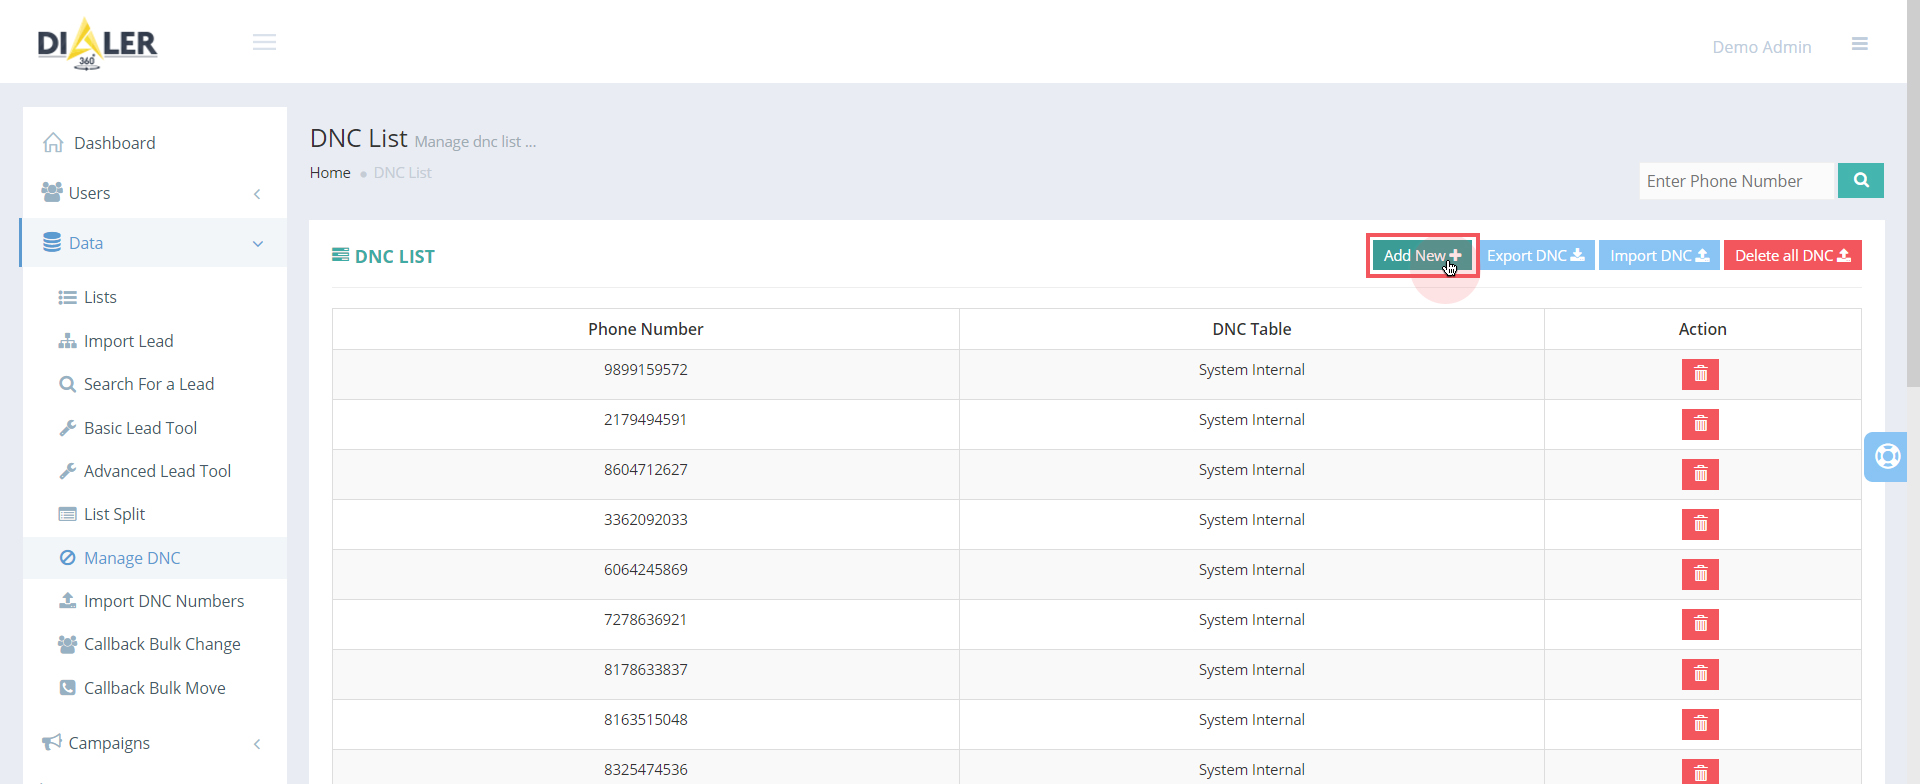Delete number 3362092033 with trash icon

pyautogui.click(x=1700, y=525)
